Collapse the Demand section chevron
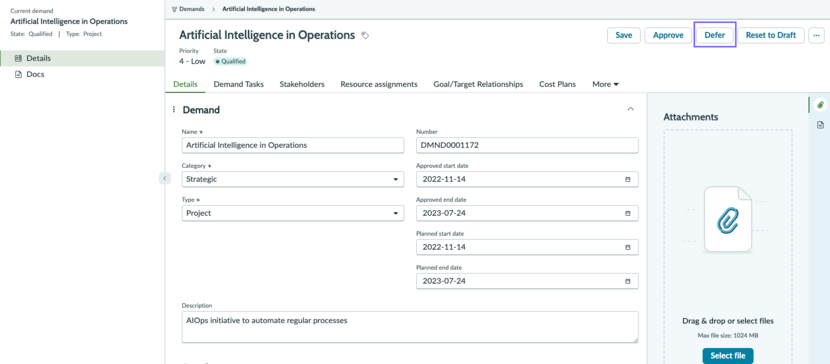Screen dimensions: 830x364 630,109
